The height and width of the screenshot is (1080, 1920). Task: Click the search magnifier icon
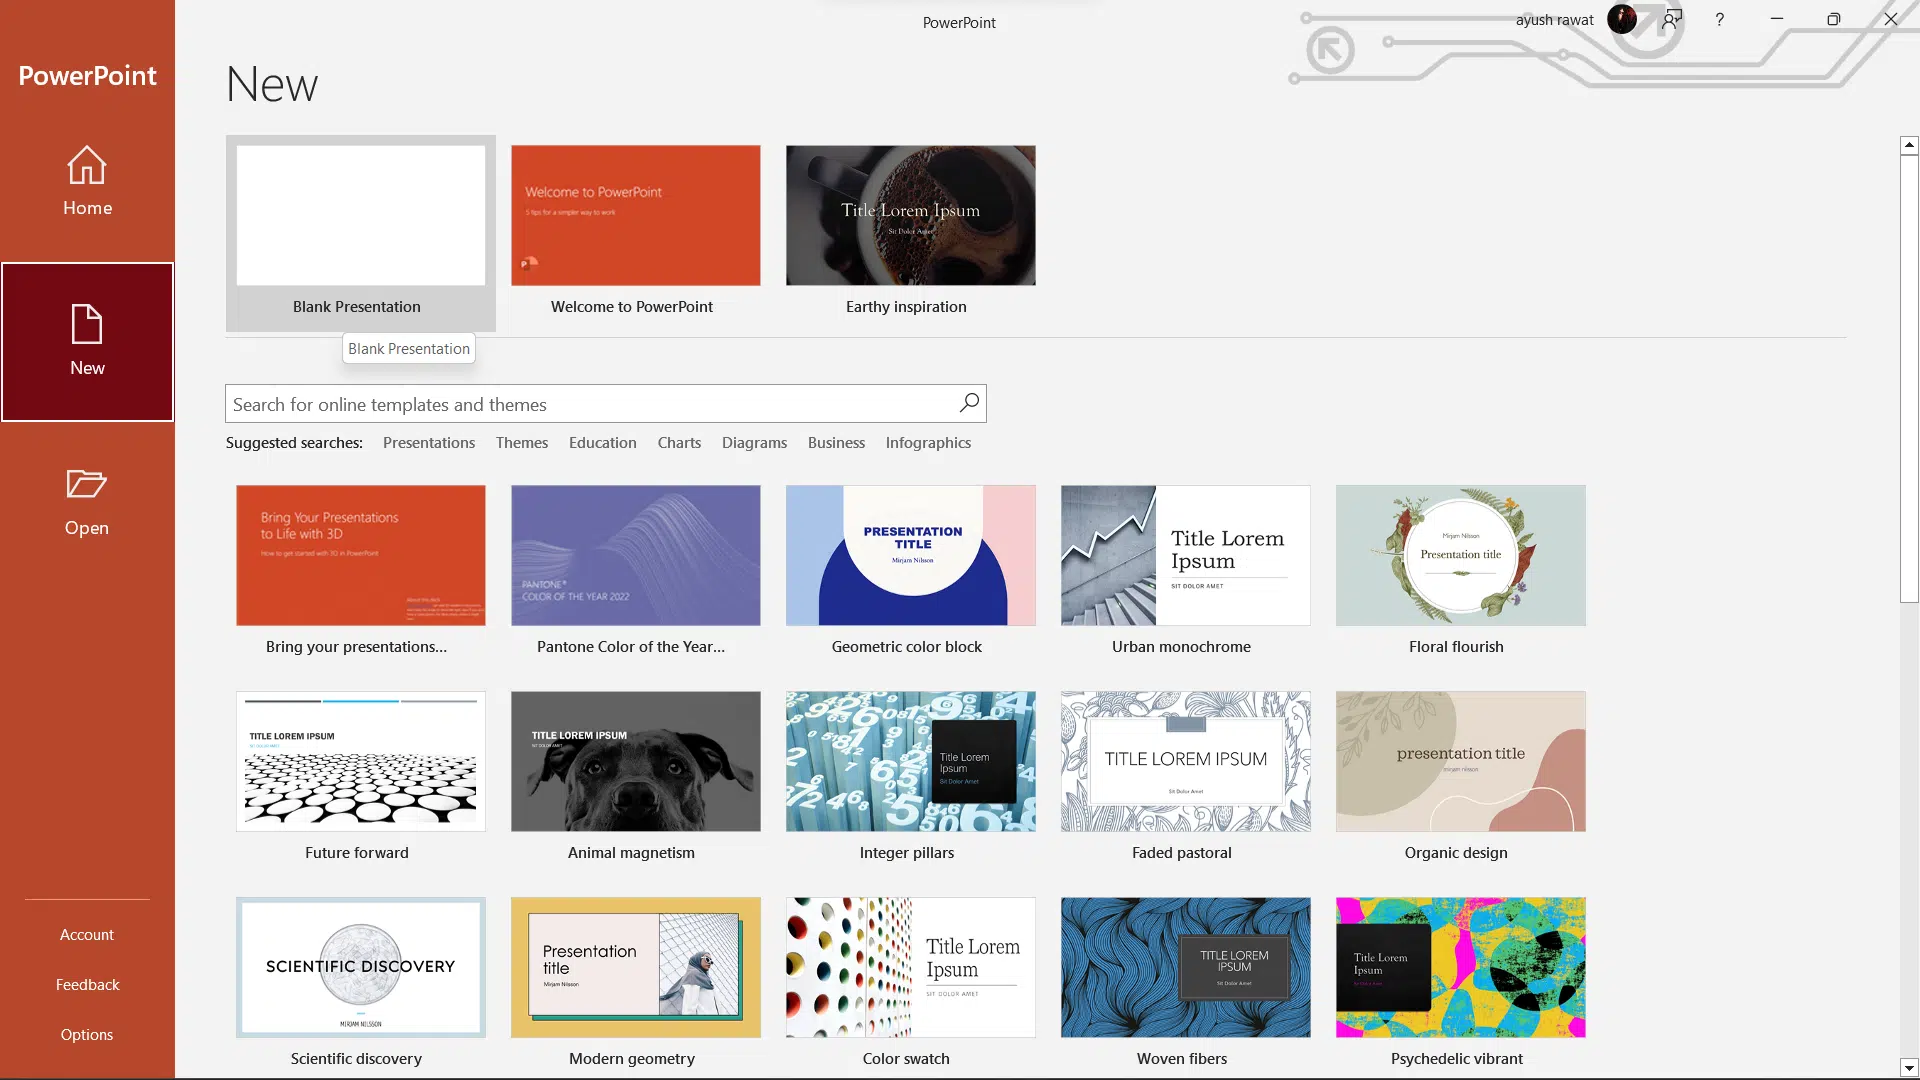pos(973,404)
